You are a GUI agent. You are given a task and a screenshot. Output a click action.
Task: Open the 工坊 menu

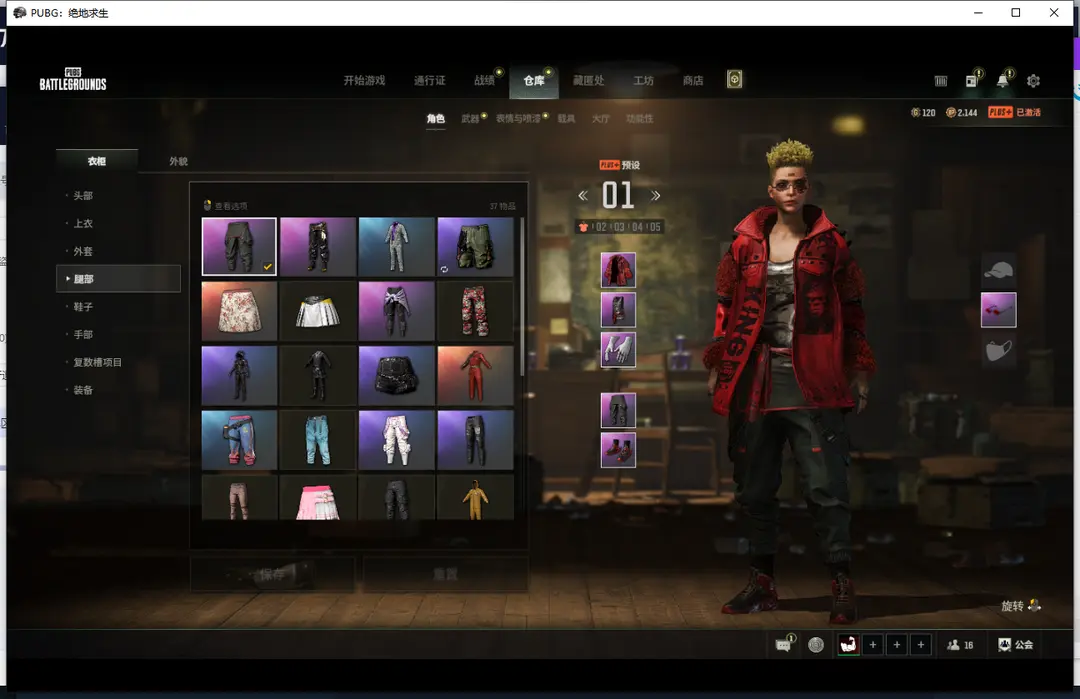[x=643, y=81]
